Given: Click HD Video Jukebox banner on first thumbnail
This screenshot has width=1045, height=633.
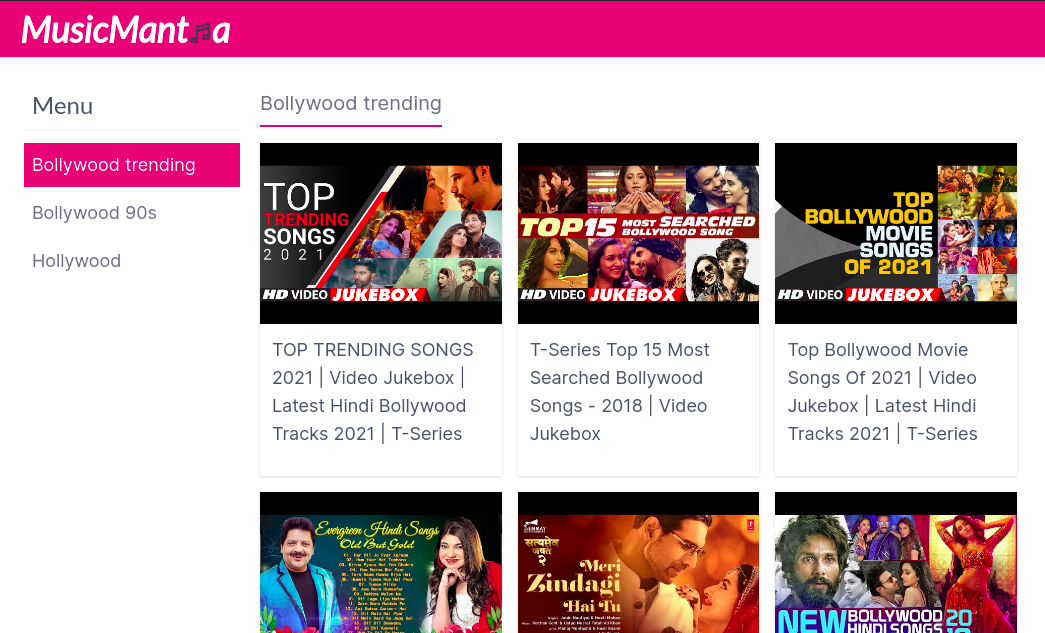Looking at the screenshot, I should (341, 295).
